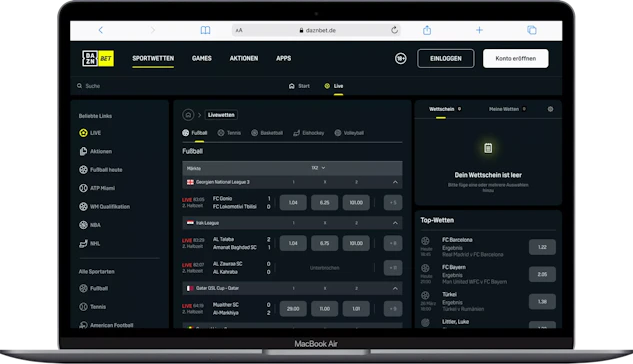Viewport: 633px width, 364px height.
Task: Click the Livewetten breadcrumb
Action: click(x=221, y=115)
